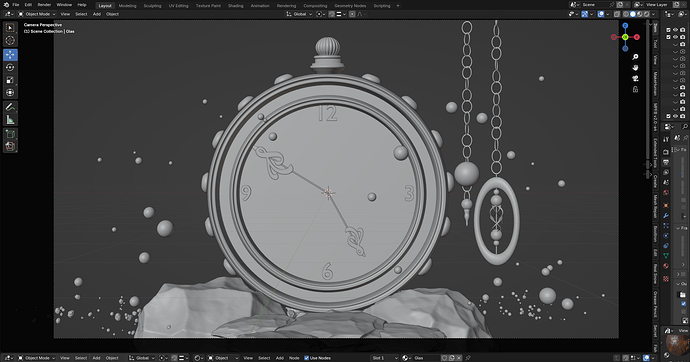Image resolution: width=690 pixels, height=362 pixels.
Task: Open the File menu
Action: point(15,5)
